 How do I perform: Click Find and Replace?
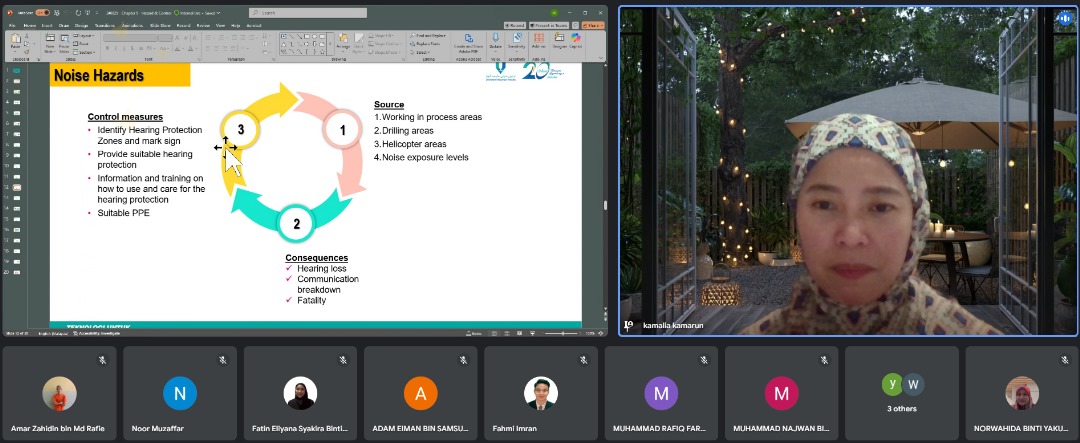[427, 36]
